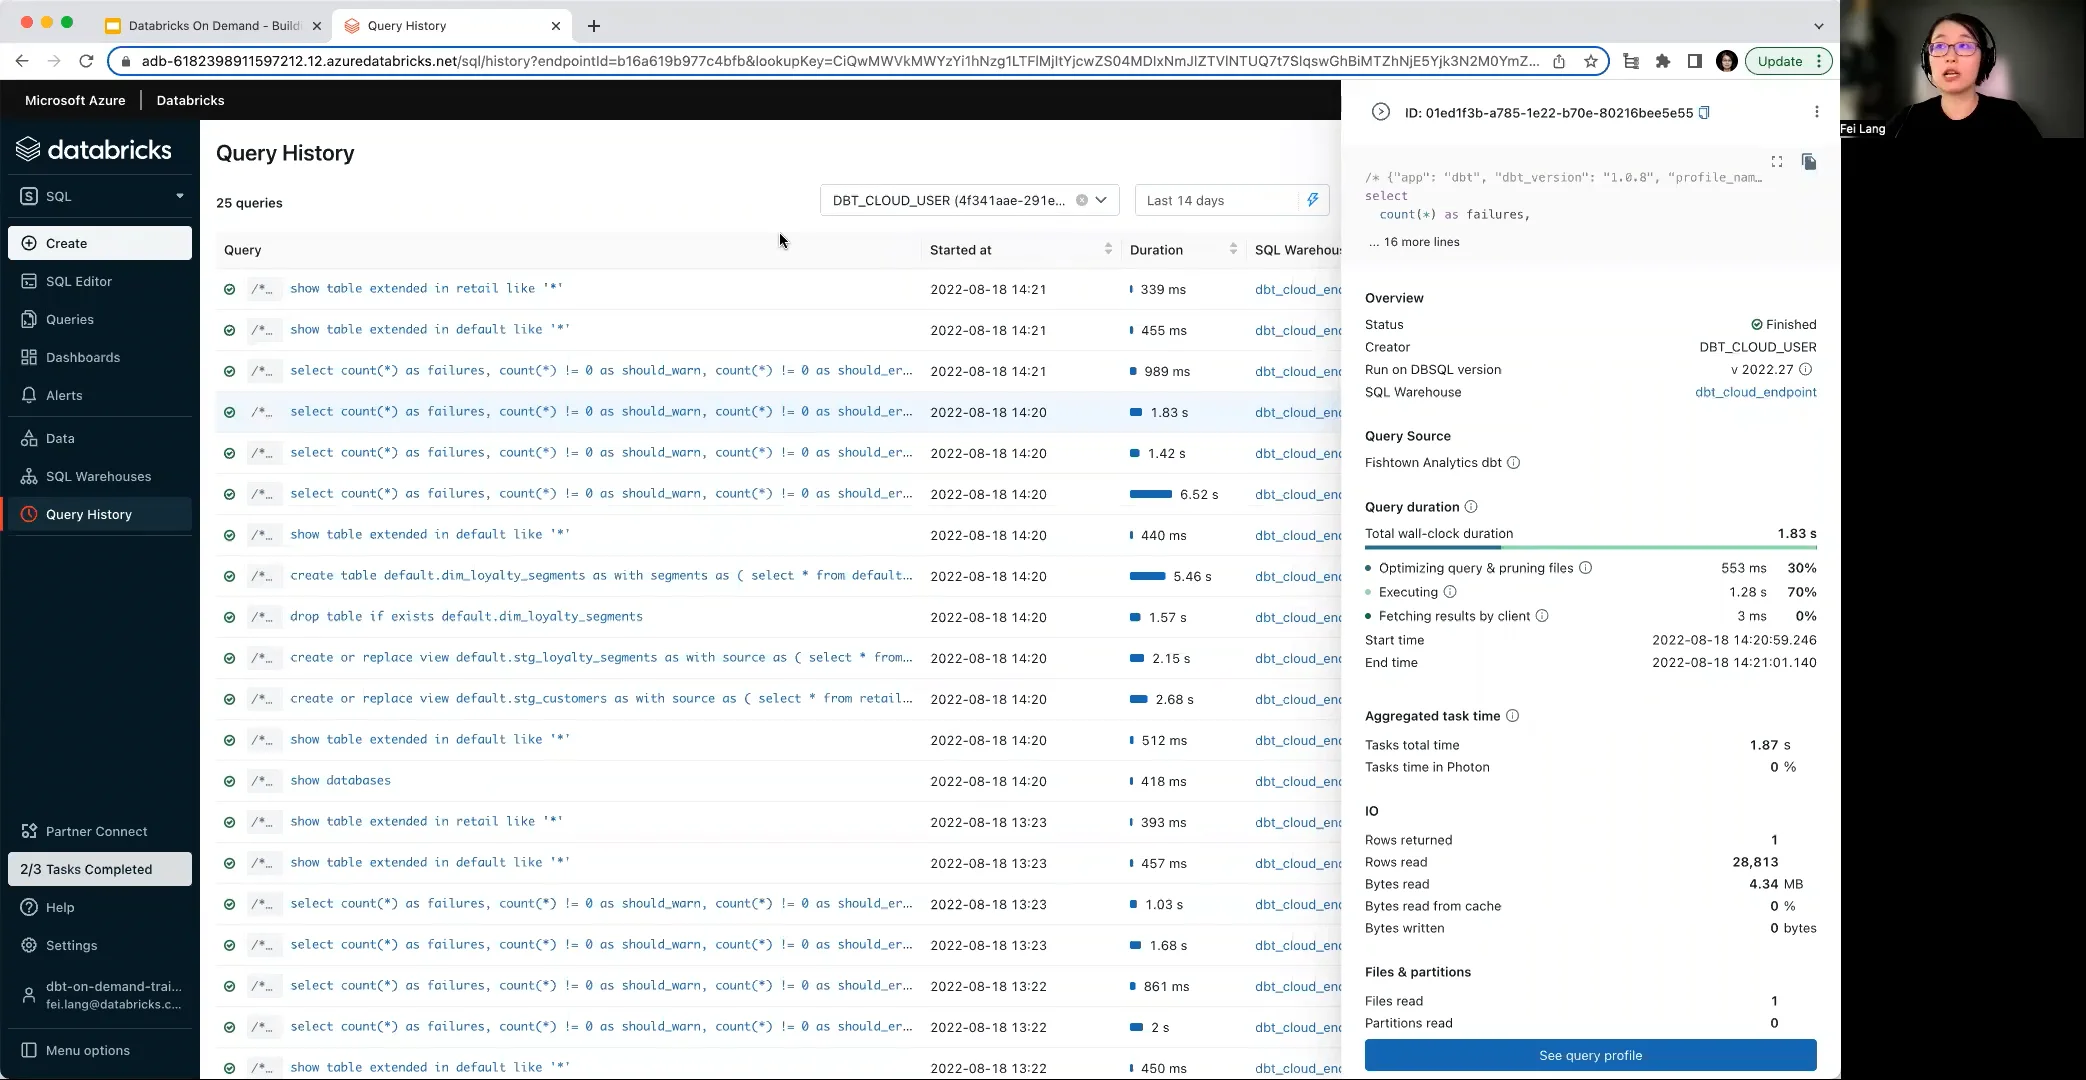
Task: Click the 2/3 Tasks Completed progress indicator
Action: coord(98,869)
